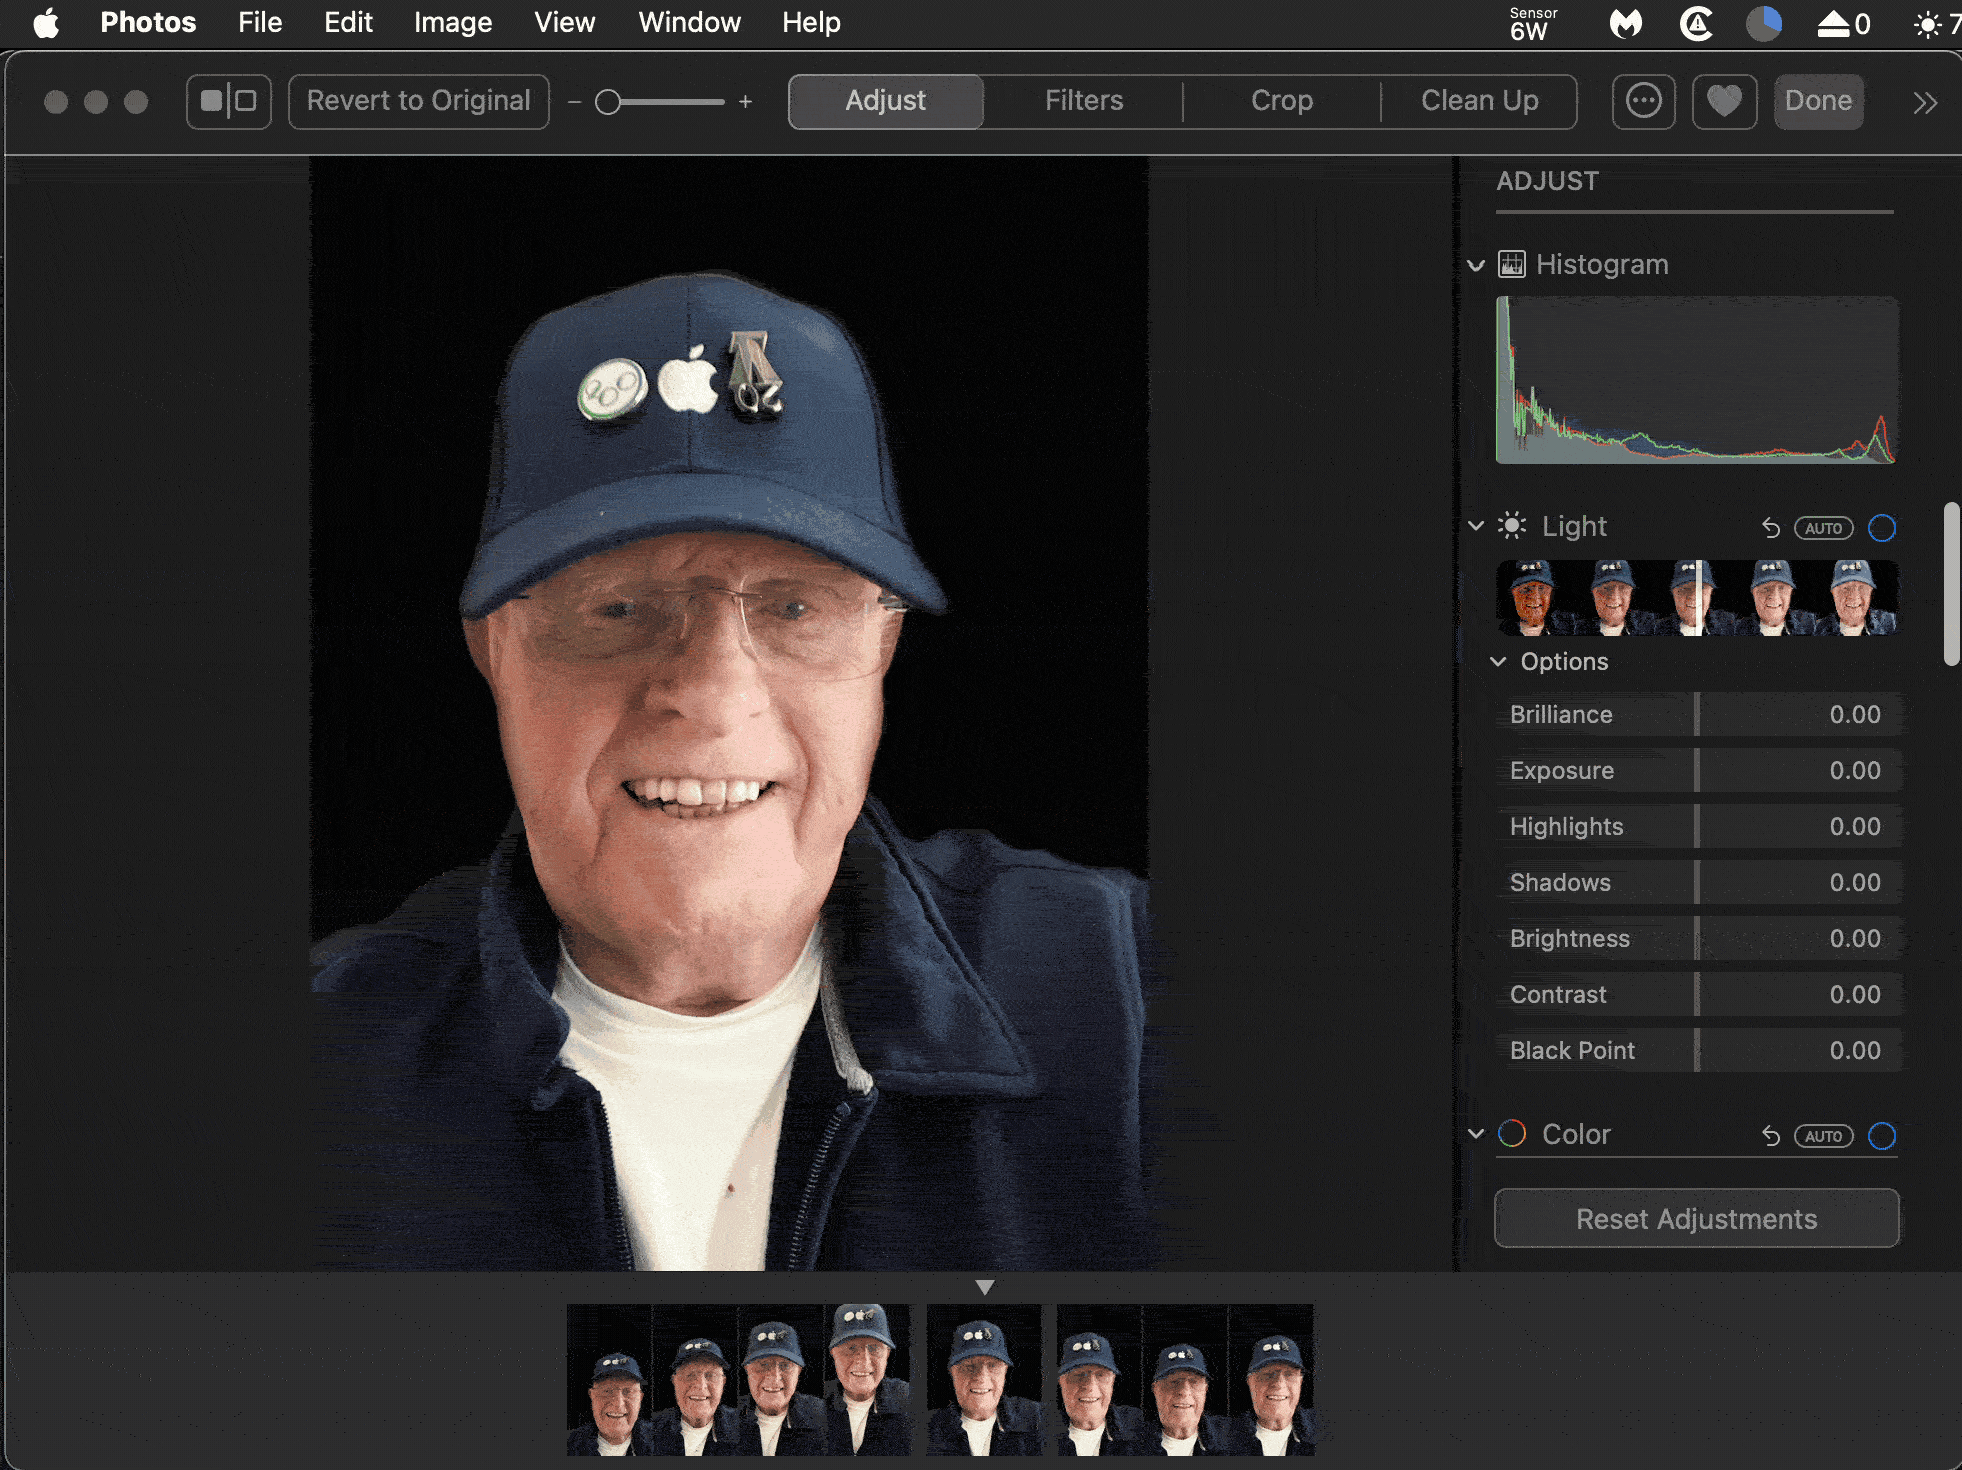The image size is (1962, 1470).
Task: Click the Light section undo arrow icon
Action: click(x=1771, y=528)
